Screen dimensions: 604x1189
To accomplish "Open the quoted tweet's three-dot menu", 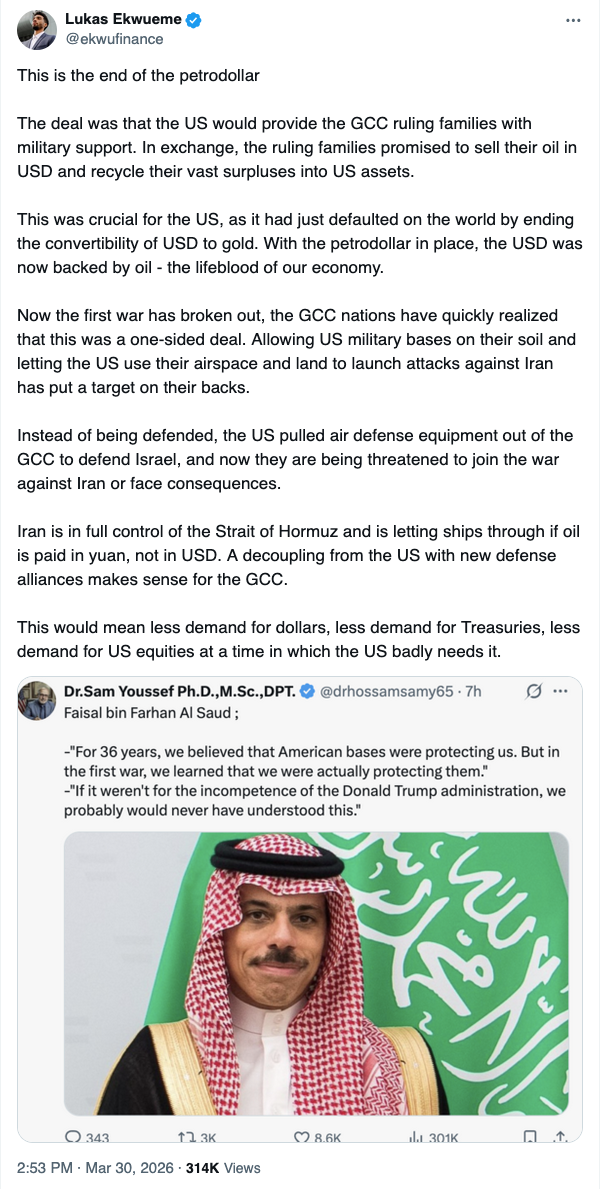I will [560, 691].
